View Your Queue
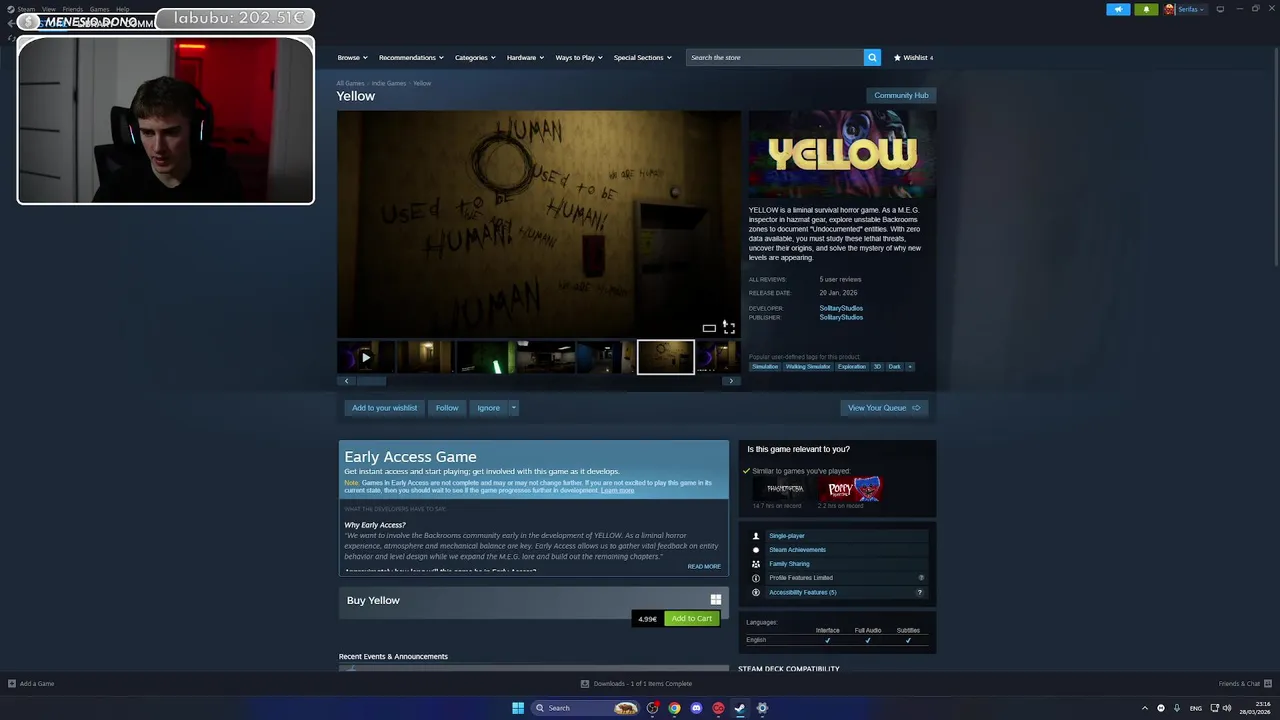 coord(884,408)
